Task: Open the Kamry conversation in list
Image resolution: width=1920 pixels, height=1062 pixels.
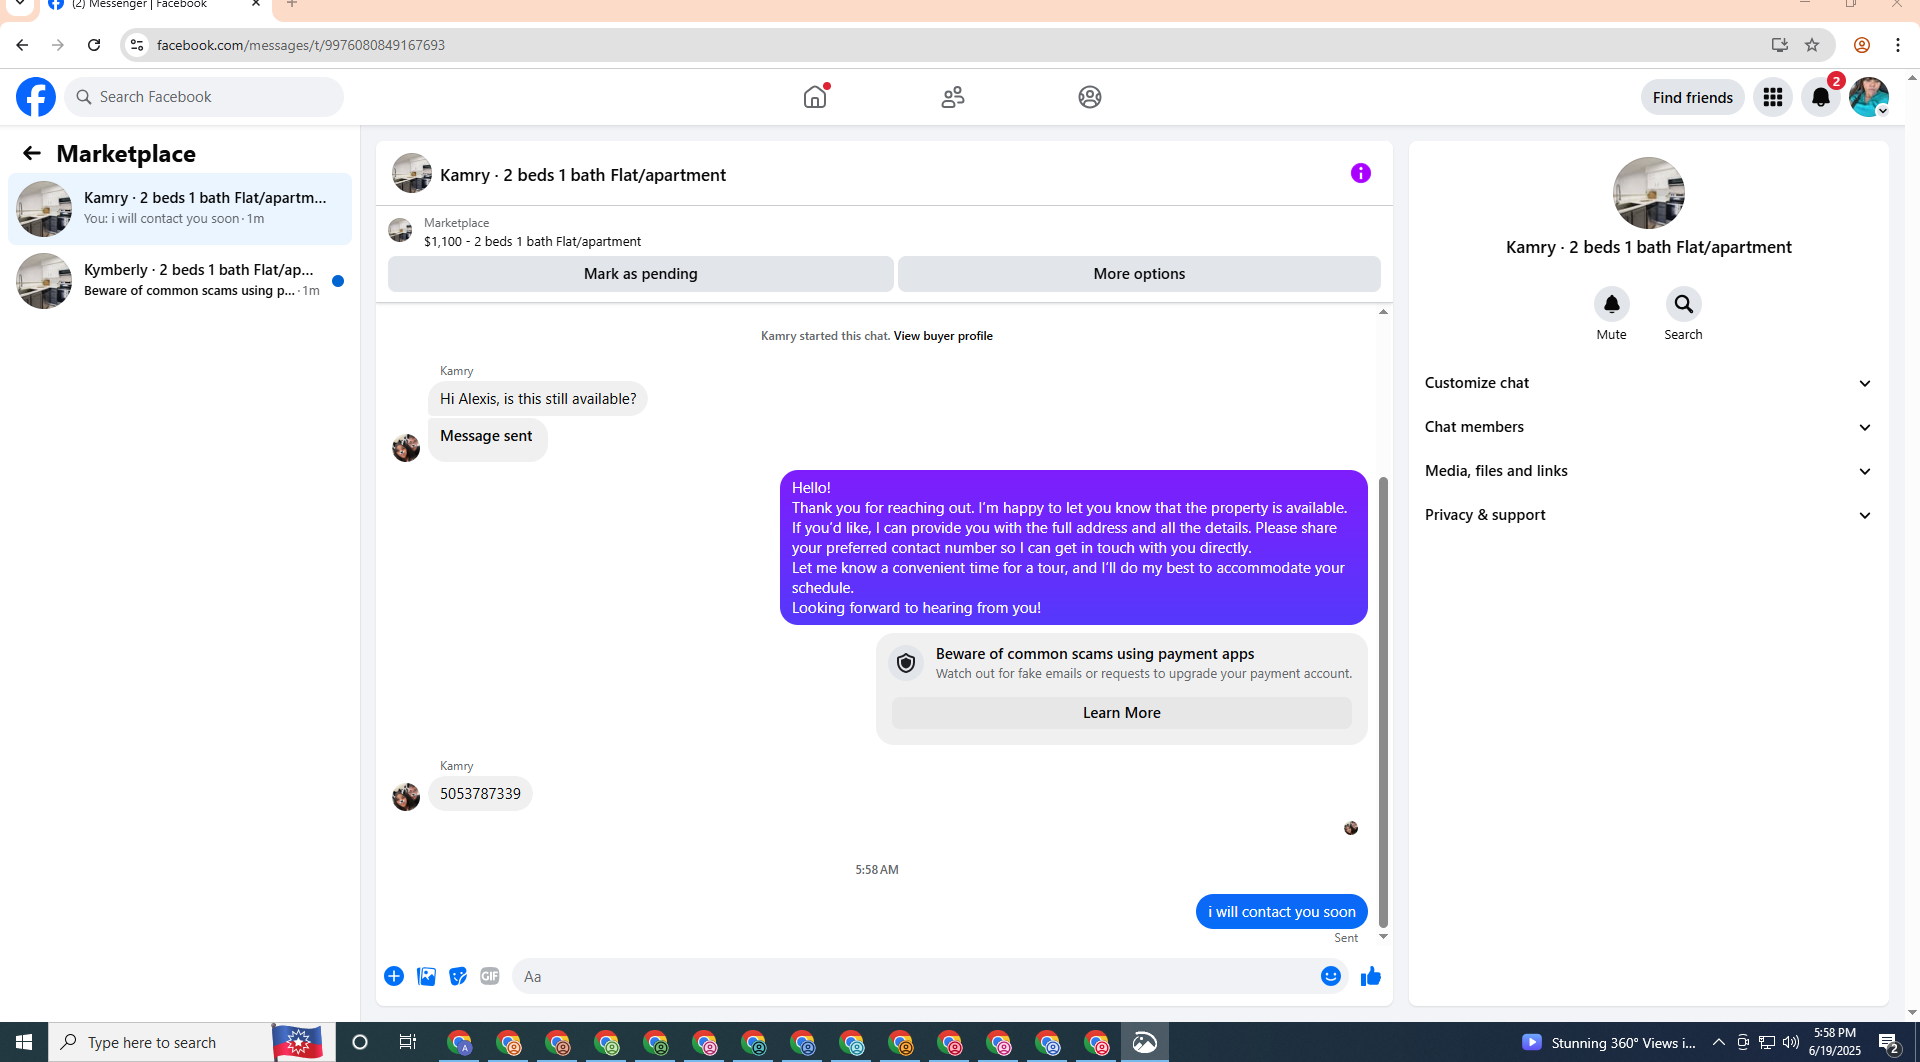Action: [180, 209]
